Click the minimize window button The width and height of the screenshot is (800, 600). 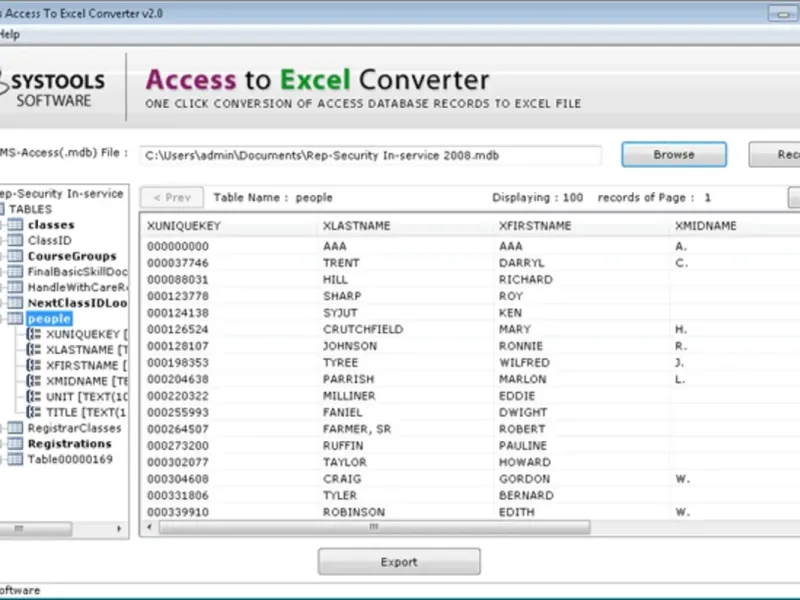(783, 14)
